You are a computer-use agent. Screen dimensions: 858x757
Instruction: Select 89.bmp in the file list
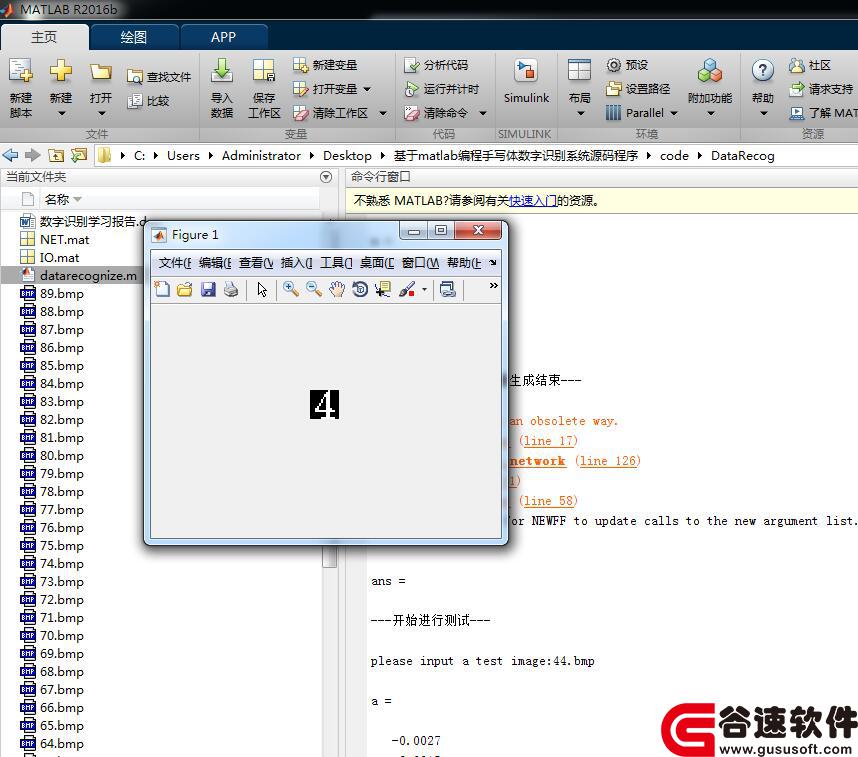point(61,294)
